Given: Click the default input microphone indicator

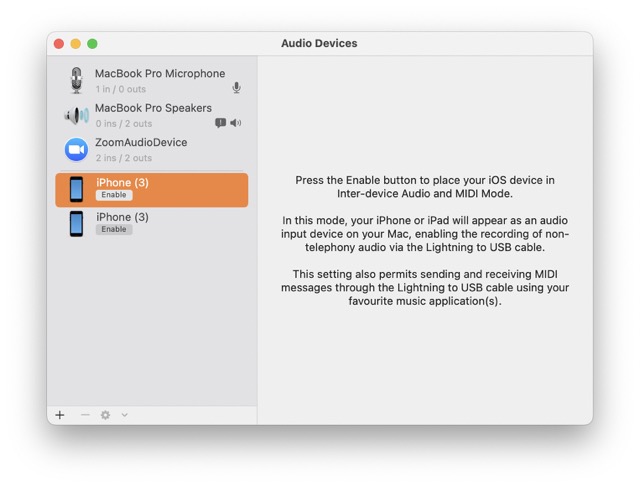Looking at the screenshot, I should coord(236,87).
